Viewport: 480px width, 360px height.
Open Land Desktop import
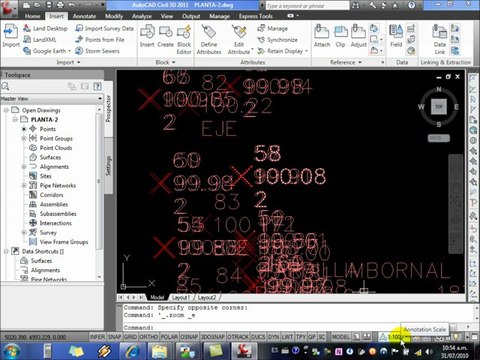(x=46, y=29)
